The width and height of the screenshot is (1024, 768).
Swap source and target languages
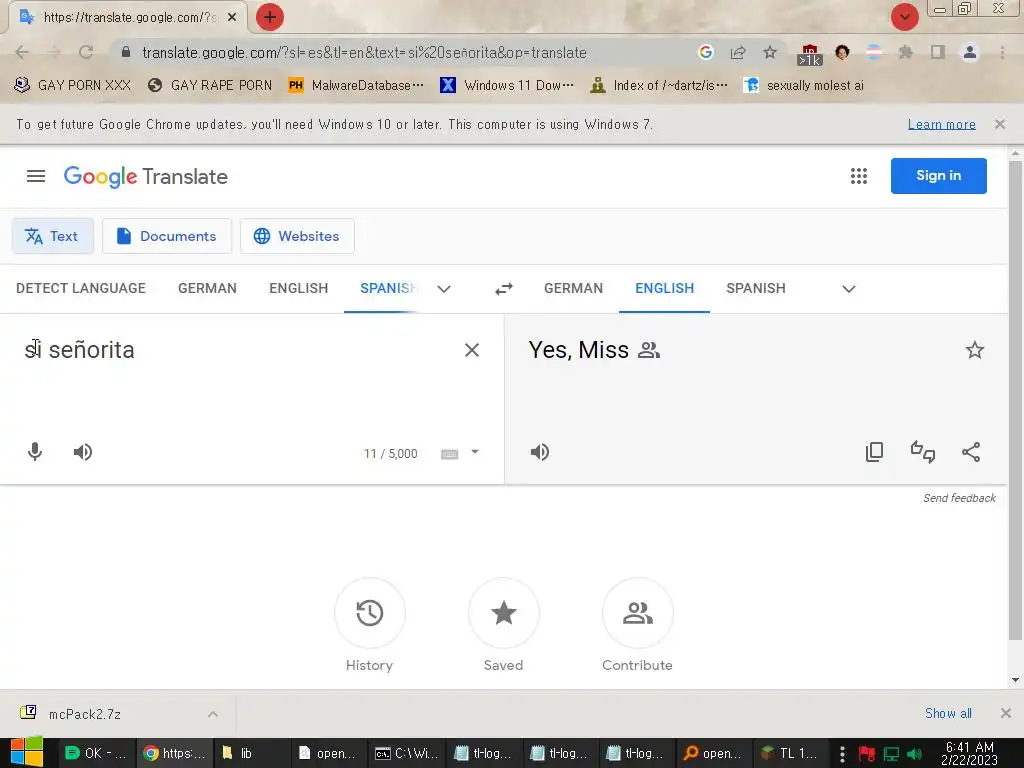[x=504, y=289]
